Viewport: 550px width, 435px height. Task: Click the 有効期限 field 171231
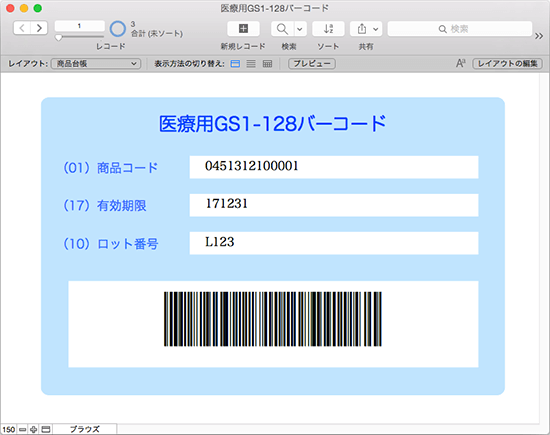334,205
